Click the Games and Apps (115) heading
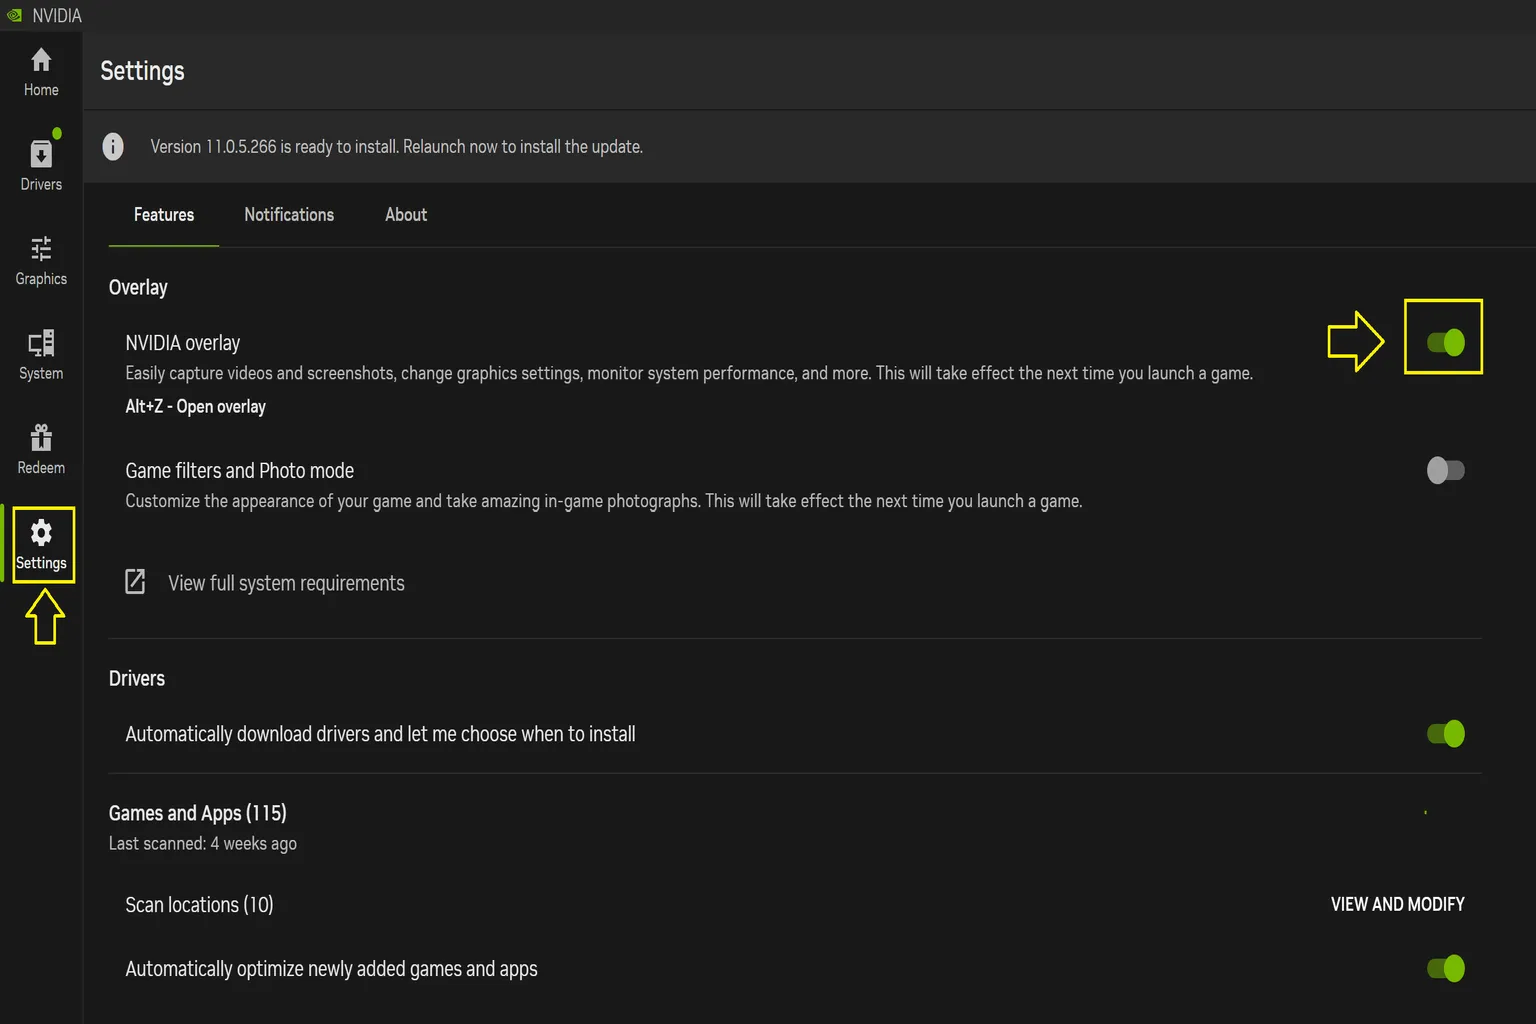Screen dimensions: 1536x1024 [198, 813]
